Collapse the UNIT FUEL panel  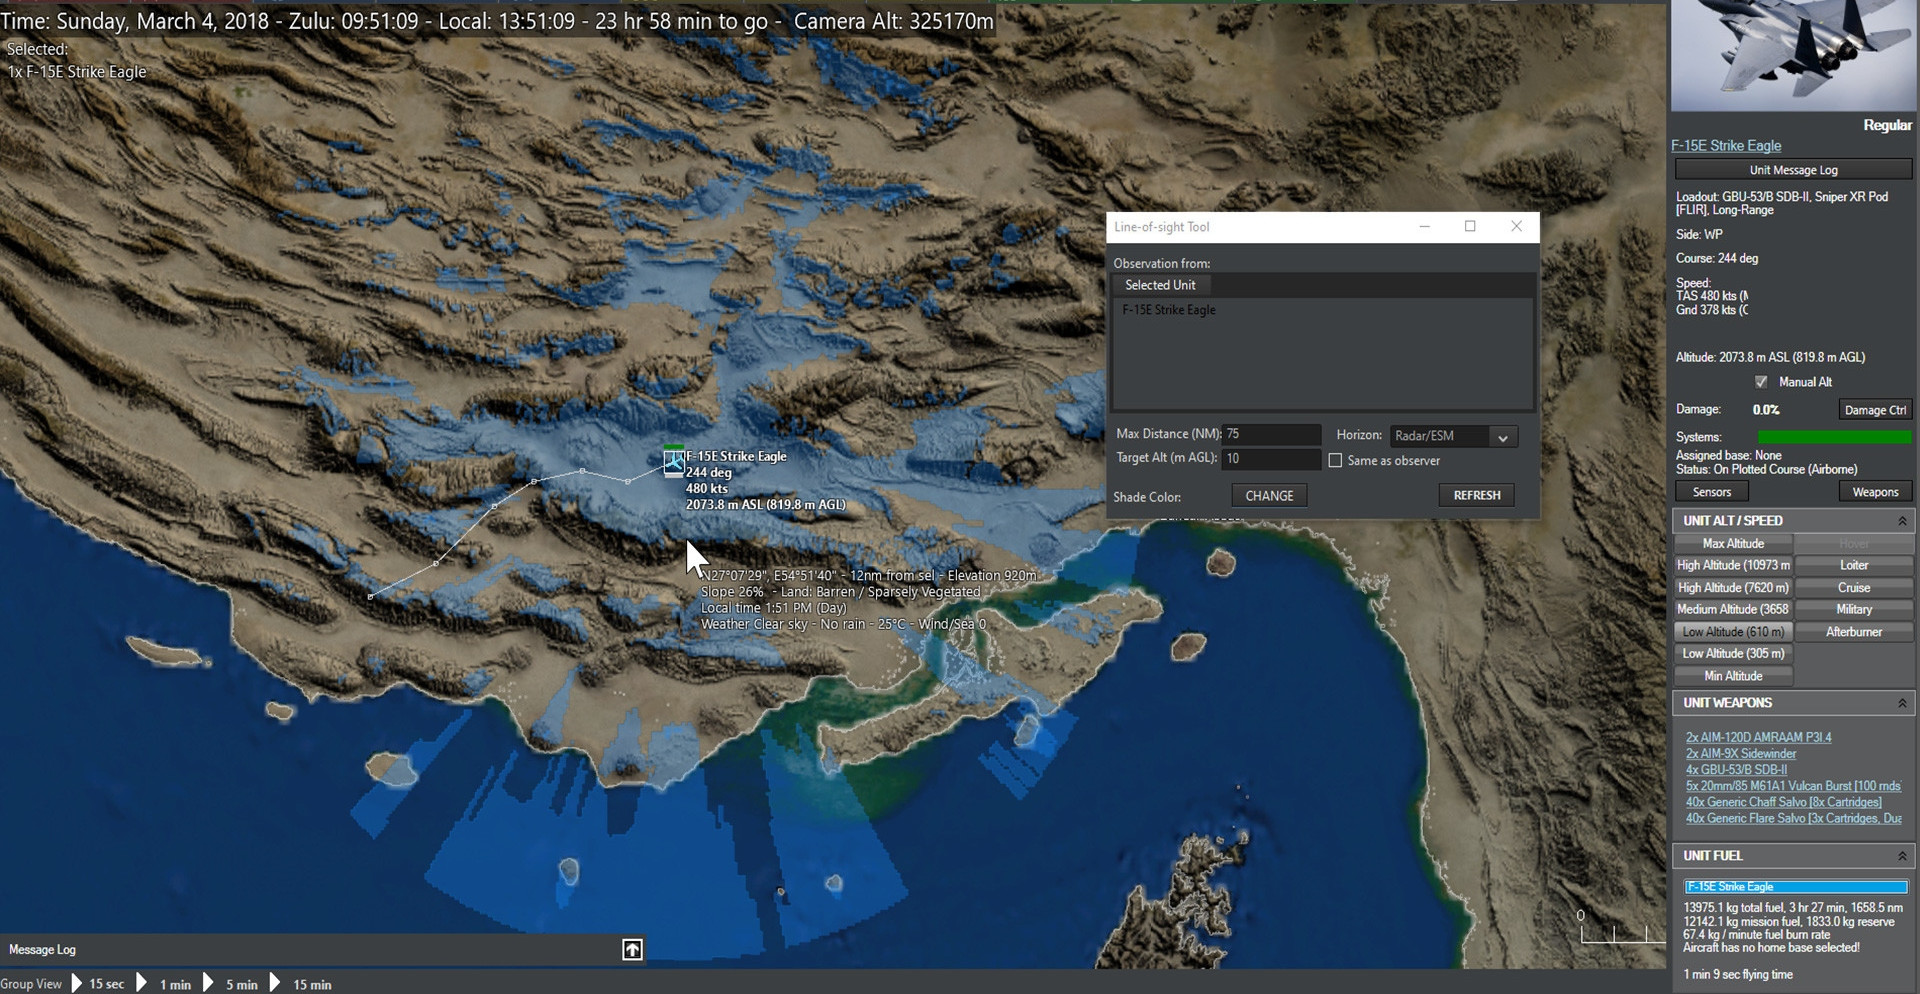(x=1902, y=856)
